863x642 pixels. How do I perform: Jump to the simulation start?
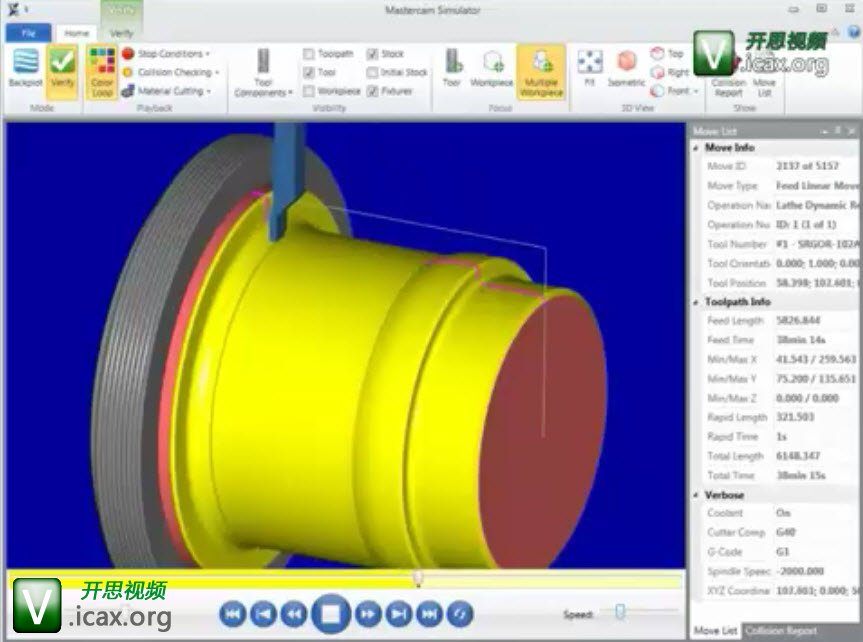(232, 612)
